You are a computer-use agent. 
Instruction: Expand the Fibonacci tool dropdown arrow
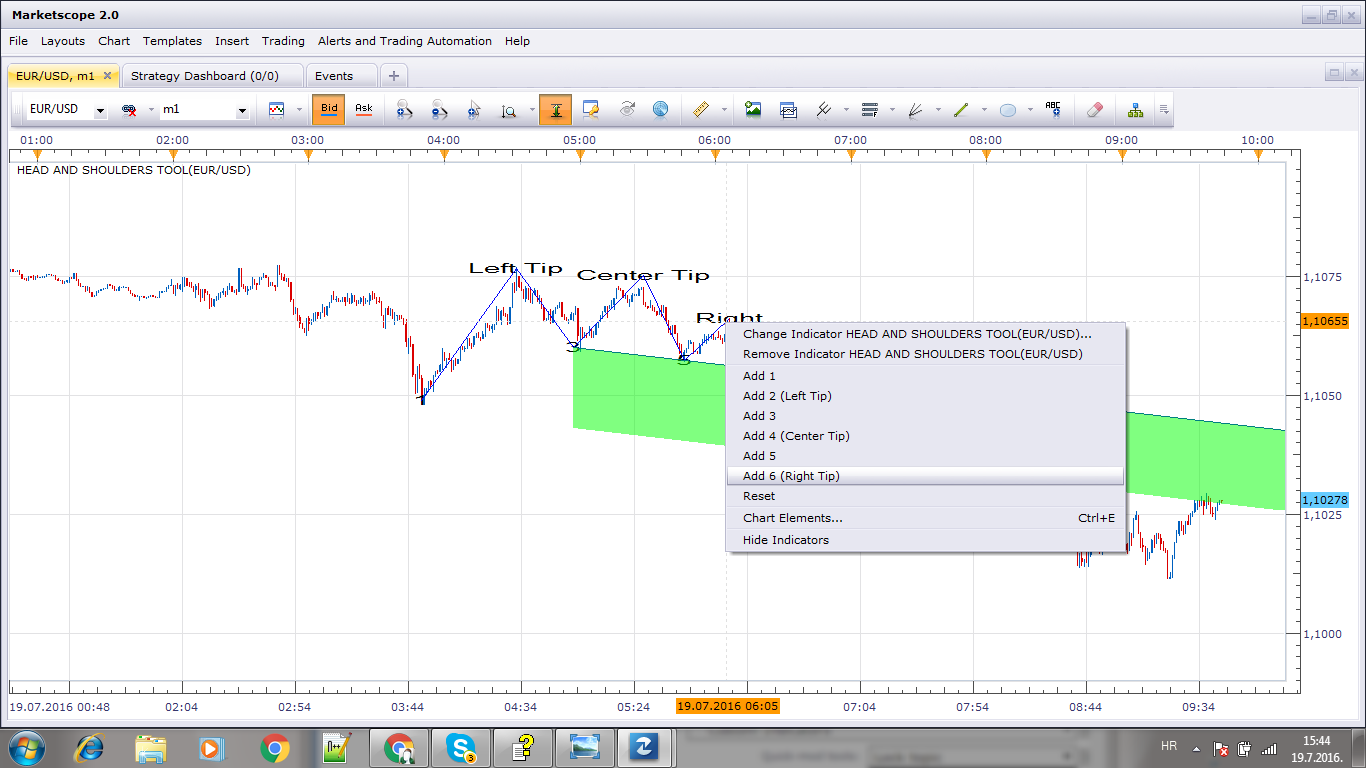coord(892,110)
